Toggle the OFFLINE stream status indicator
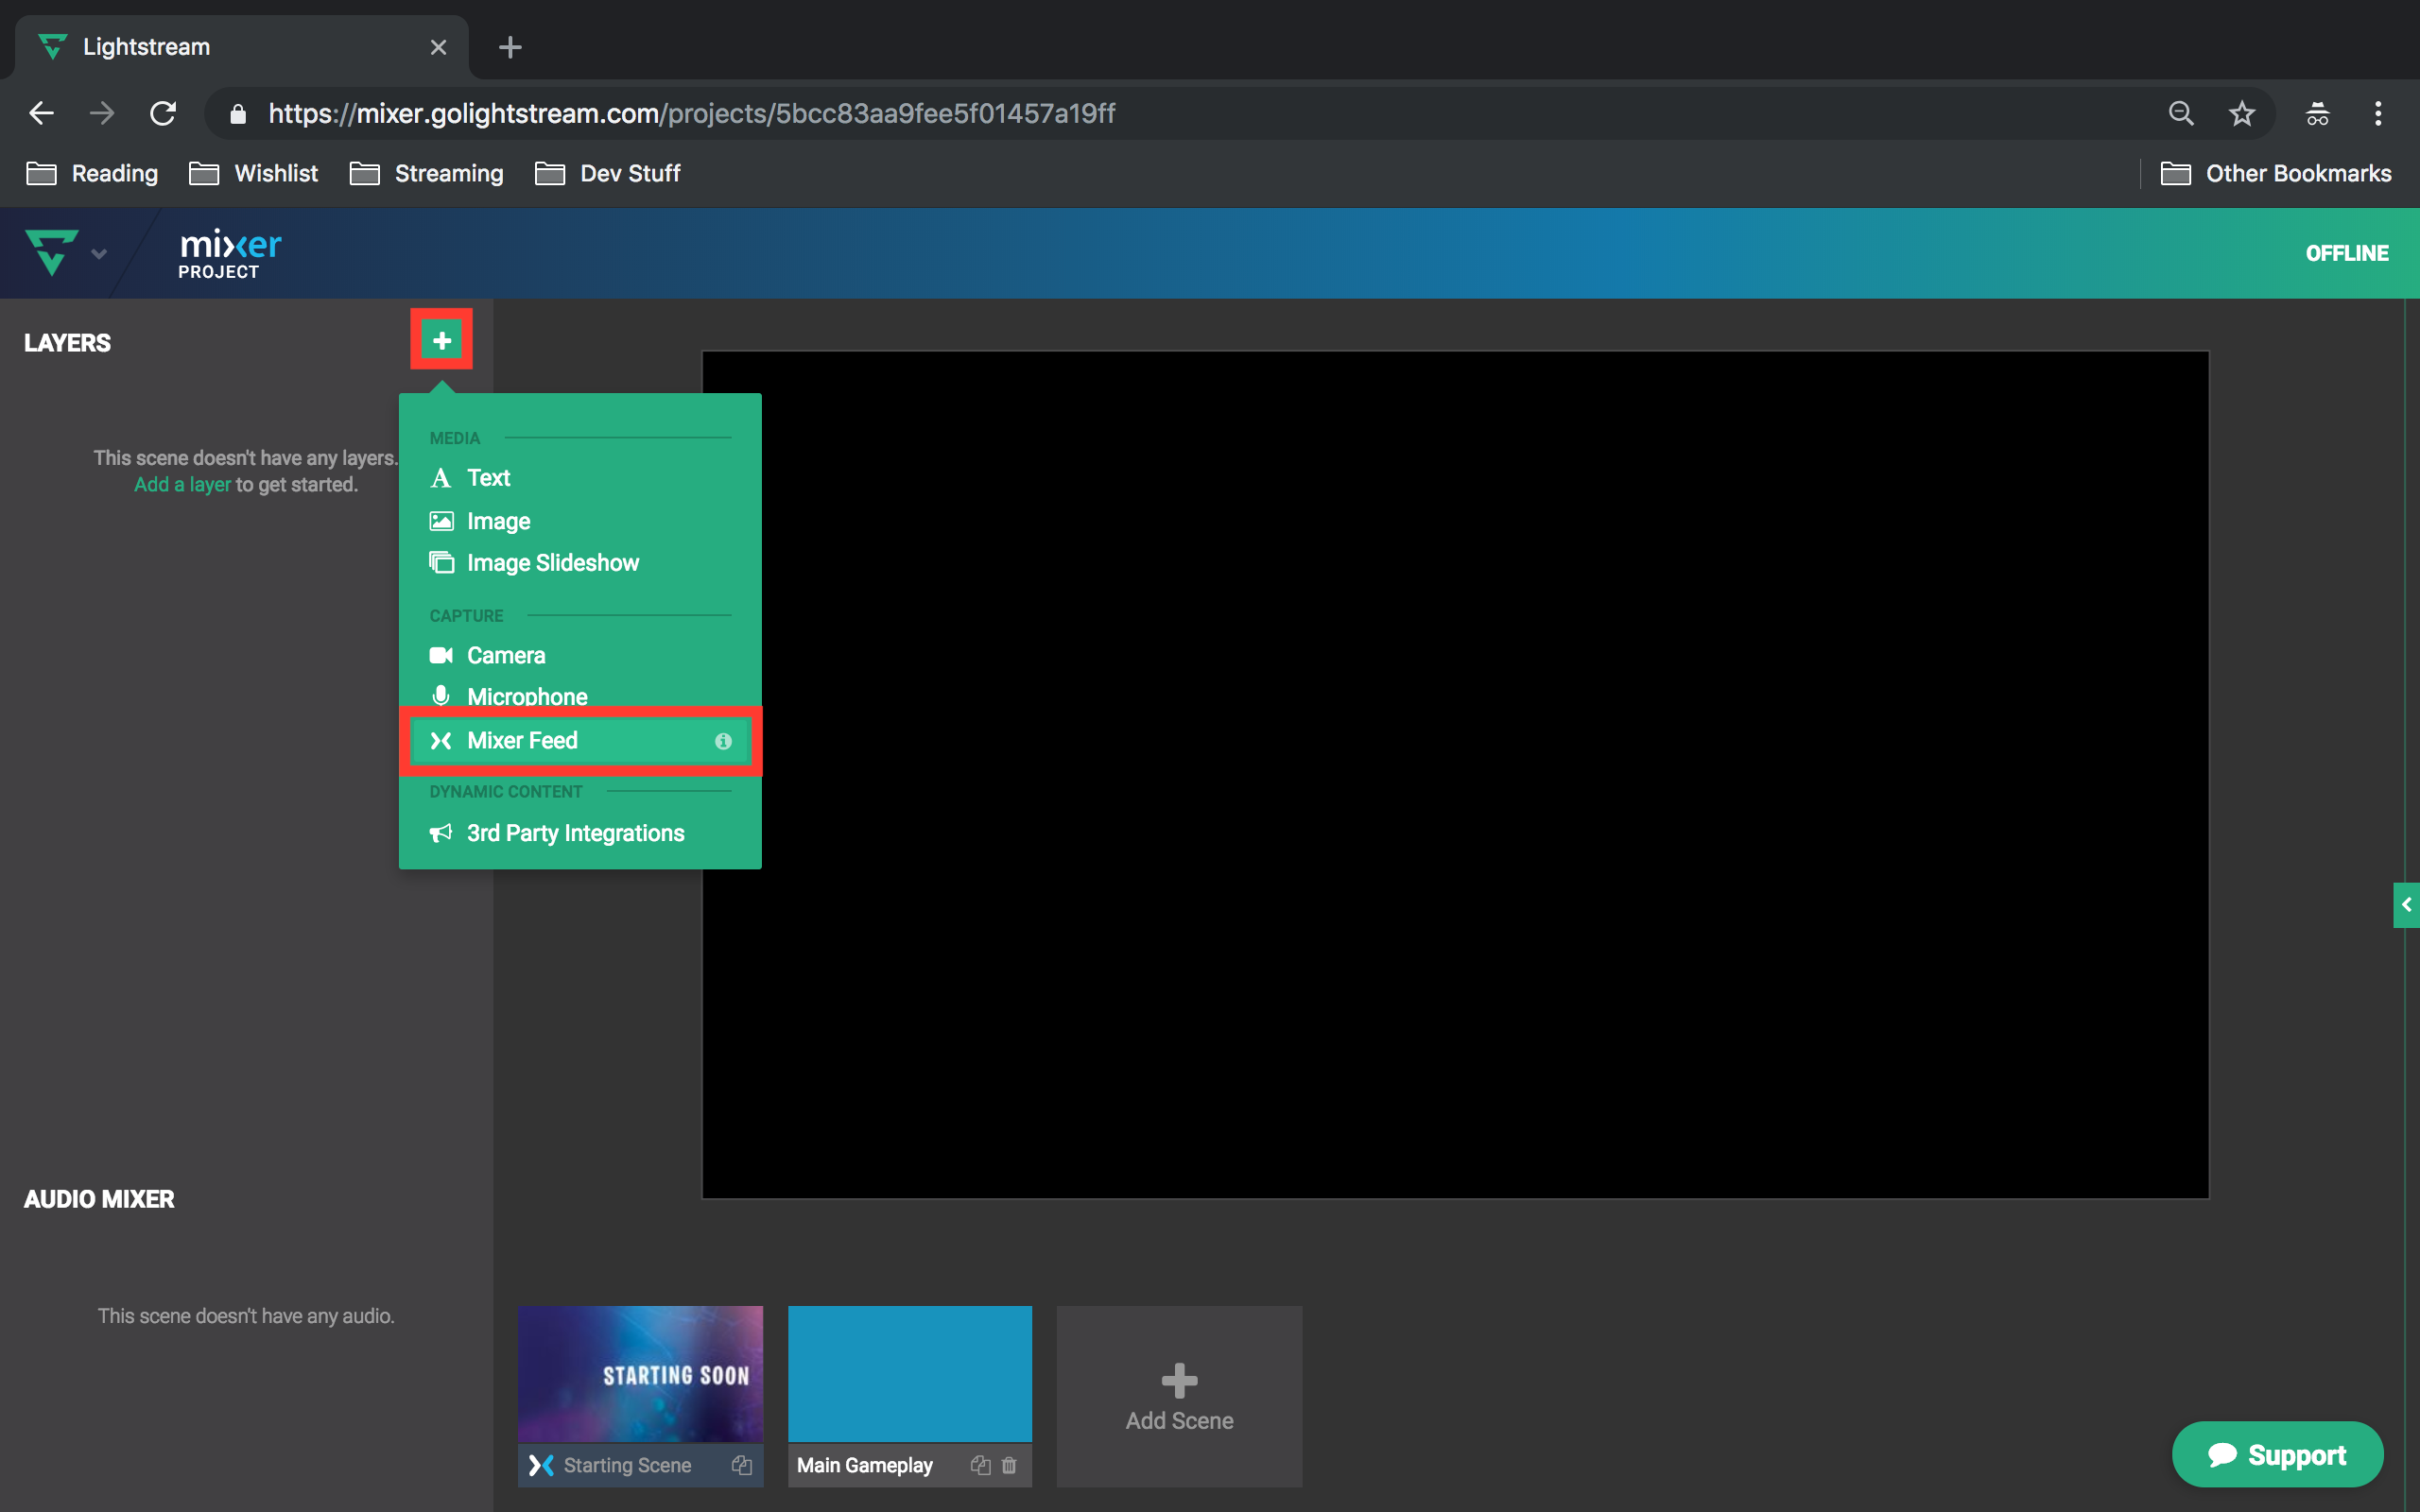 pyautogui.click(x=2346, y=252)
